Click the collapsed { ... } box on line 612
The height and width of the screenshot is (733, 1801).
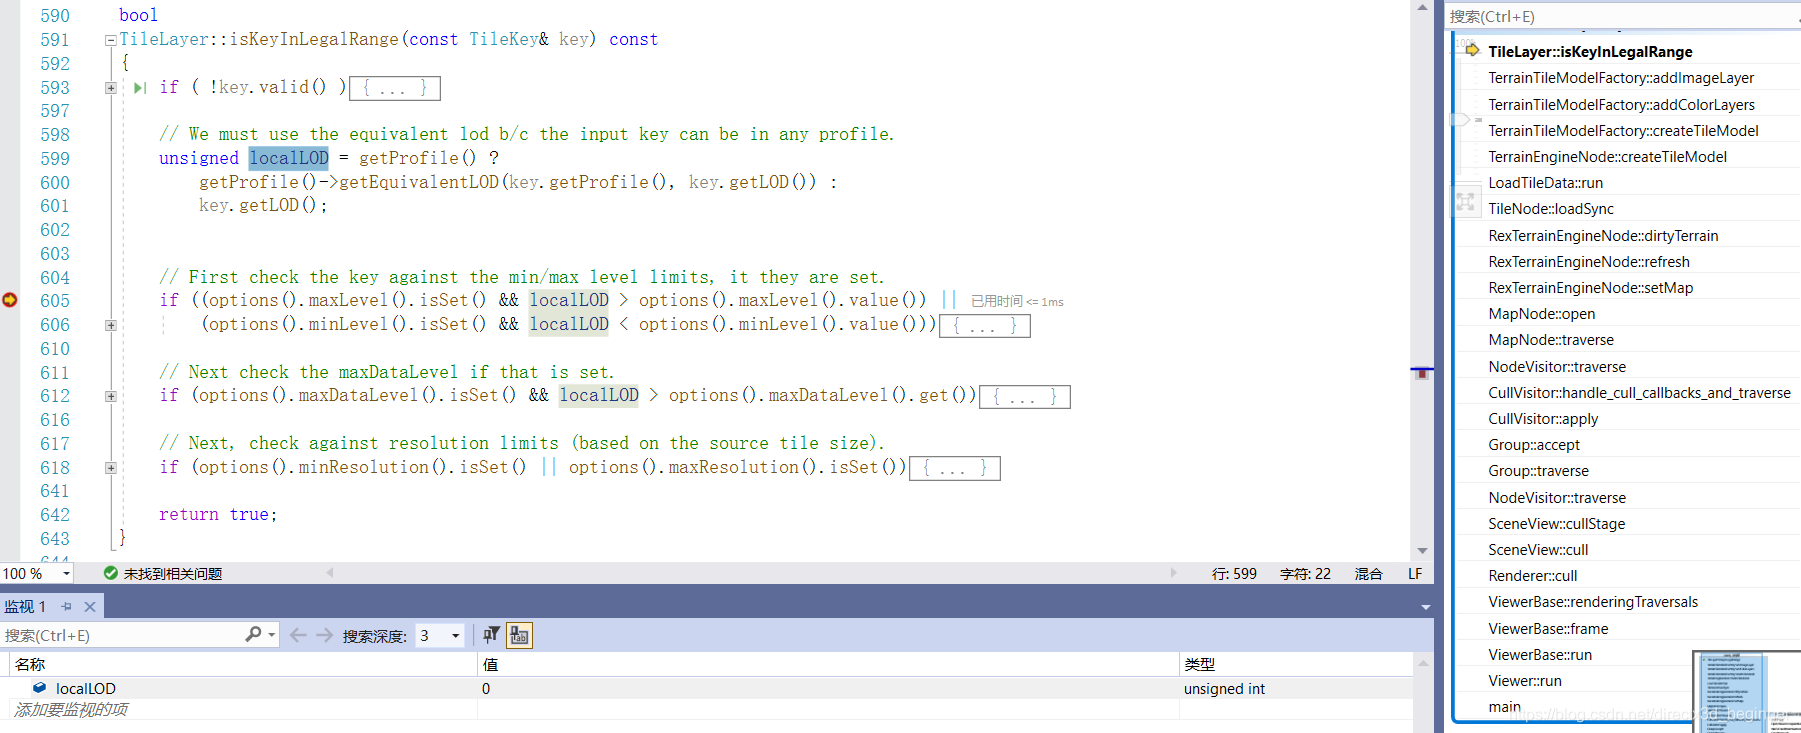pyautogui.click(x=1025, y=396)
